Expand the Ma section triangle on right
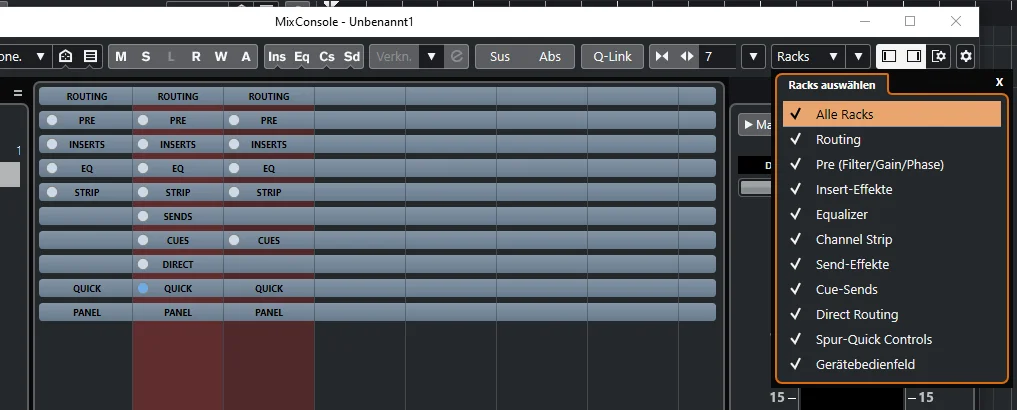This screenshot has width=1017, height=410. point(748,125)
